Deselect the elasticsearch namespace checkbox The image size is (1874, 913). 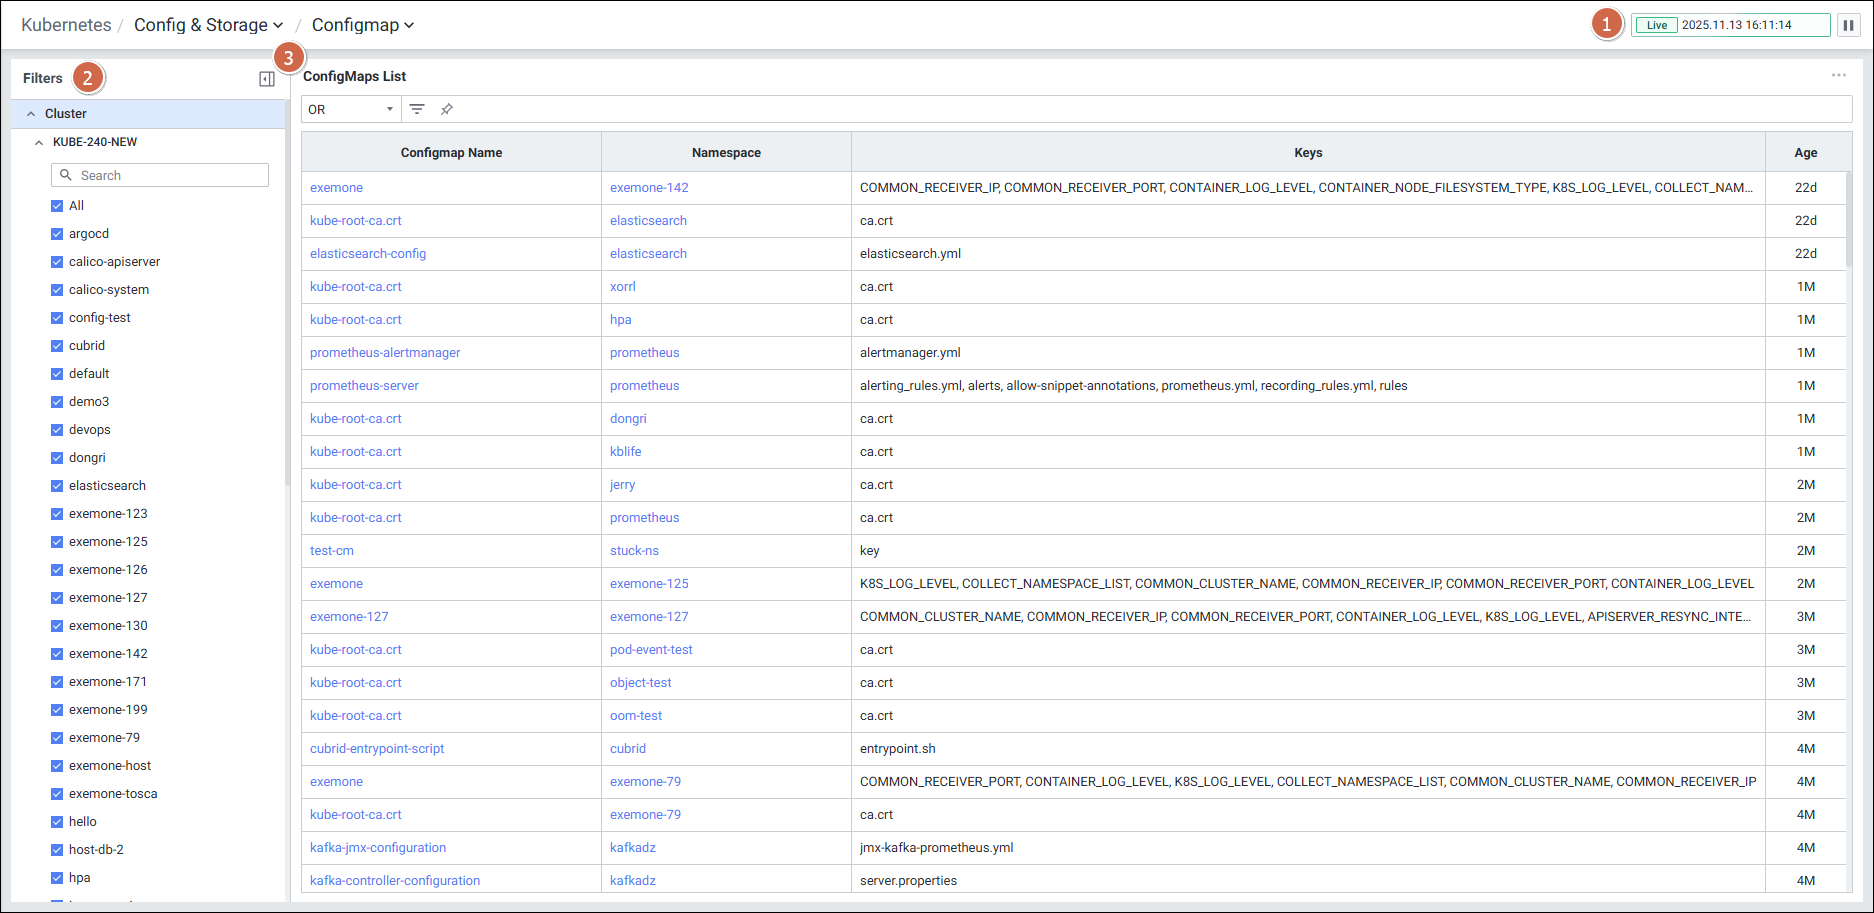click(57, 486)
